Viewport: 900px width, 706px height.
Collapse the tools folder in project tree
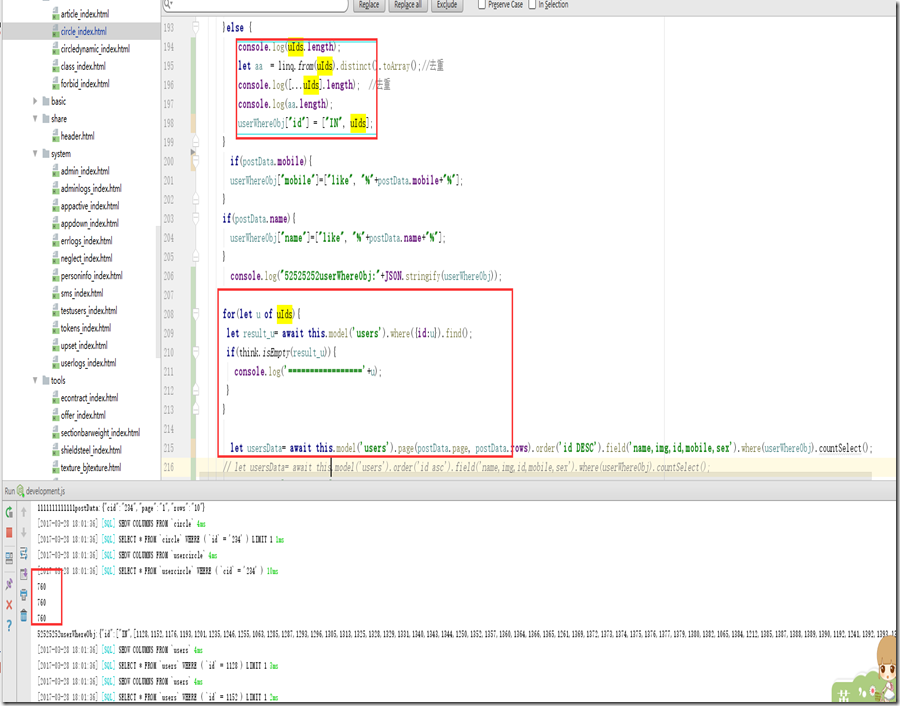35,380
